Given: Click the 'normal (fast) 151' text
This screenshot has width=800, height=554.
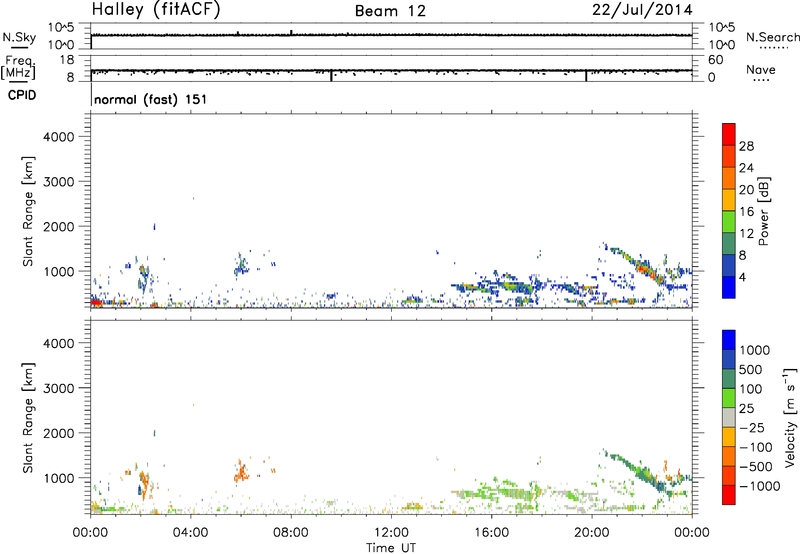Looking at the screenshot, I should point(151,99).
